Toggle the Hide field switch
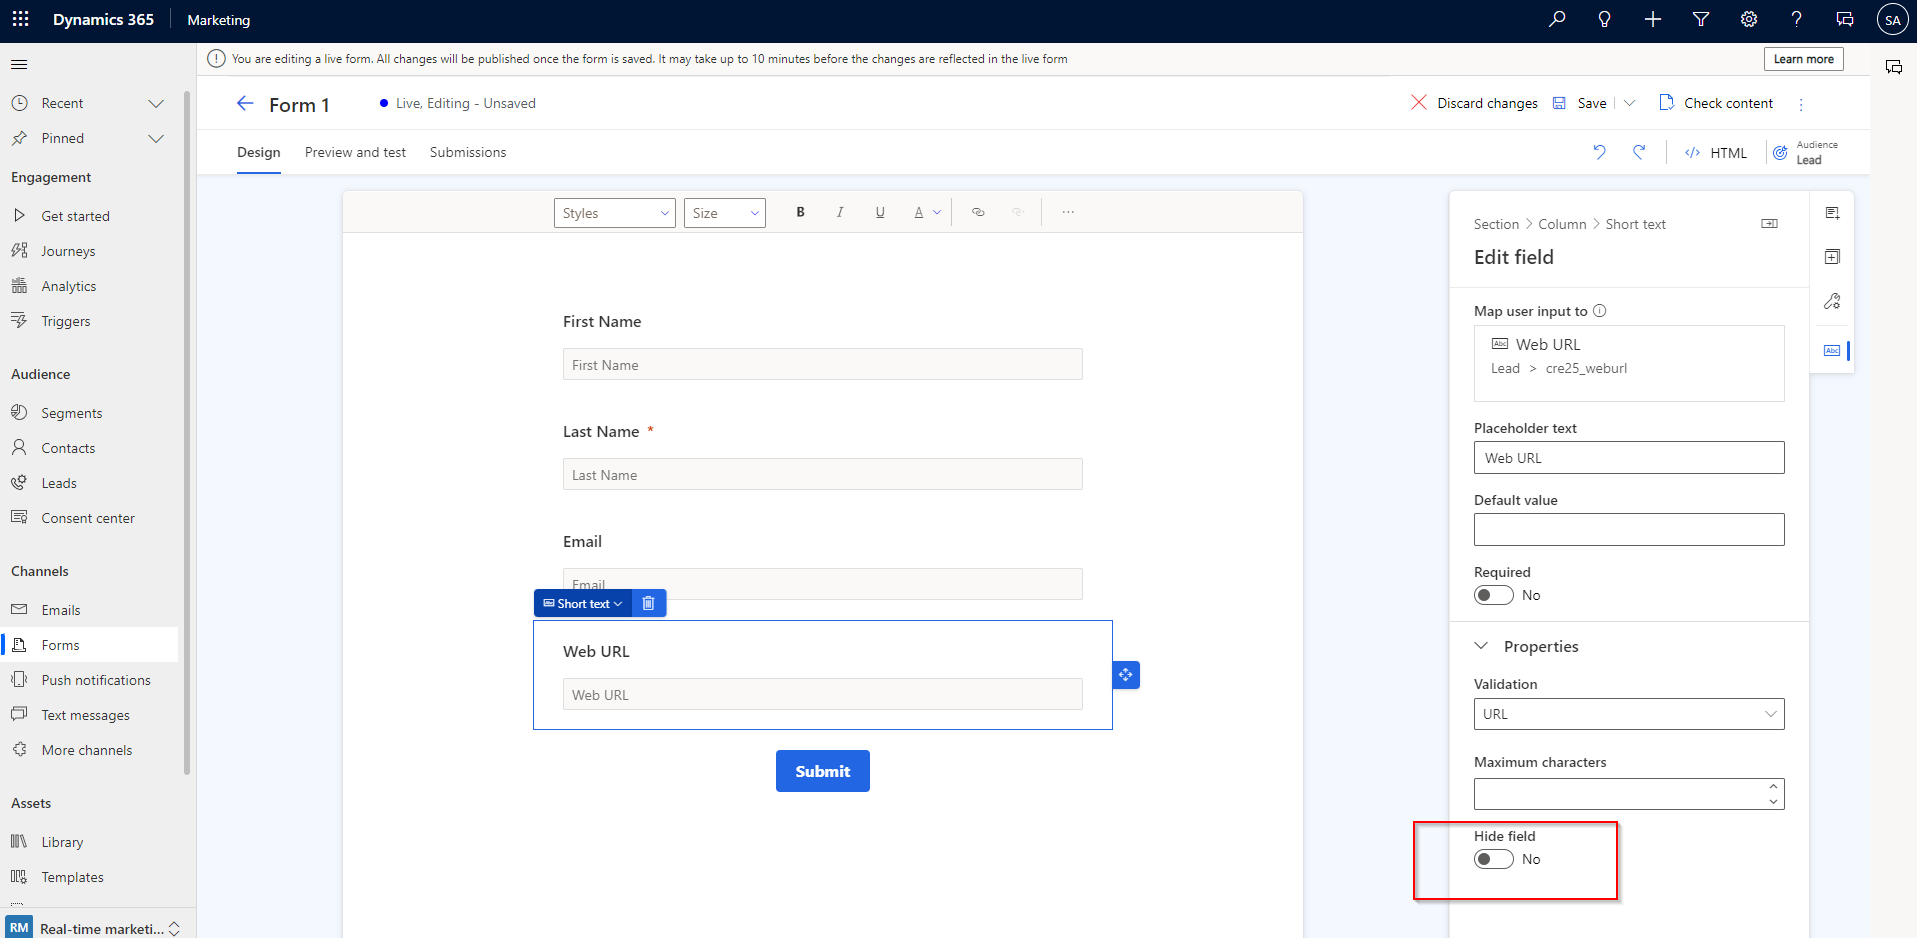The width and height of the screenshot is (1917, 938). coord(1493,859)
